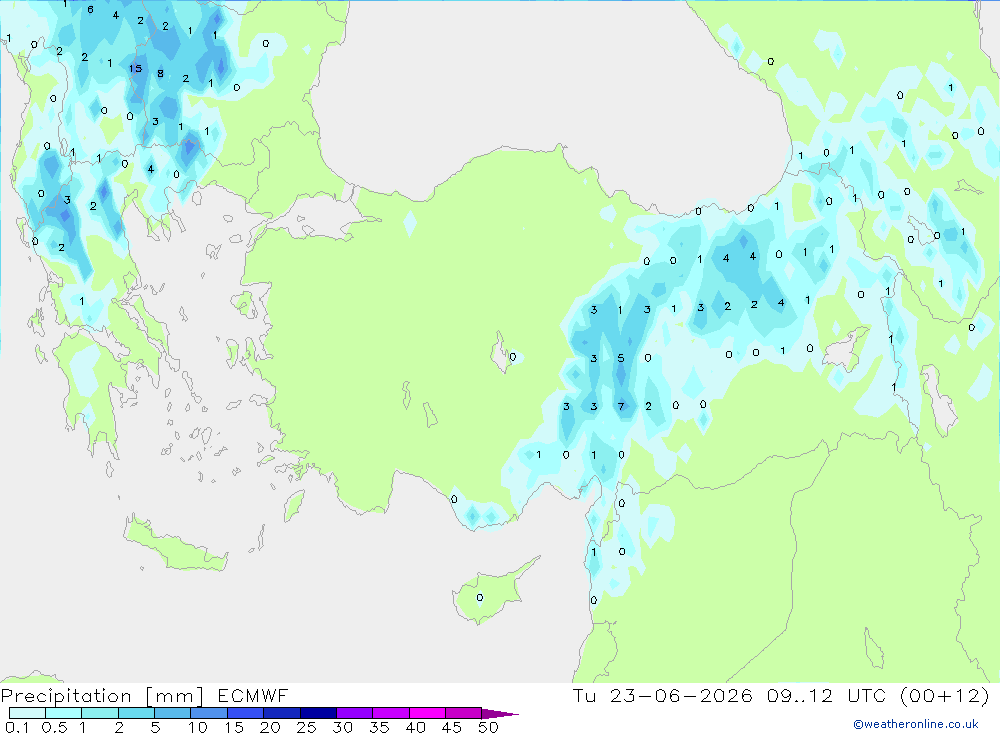Click the '50' legend scale label
This screenshot has height=733, width=1000.
[x=489, y=727]
